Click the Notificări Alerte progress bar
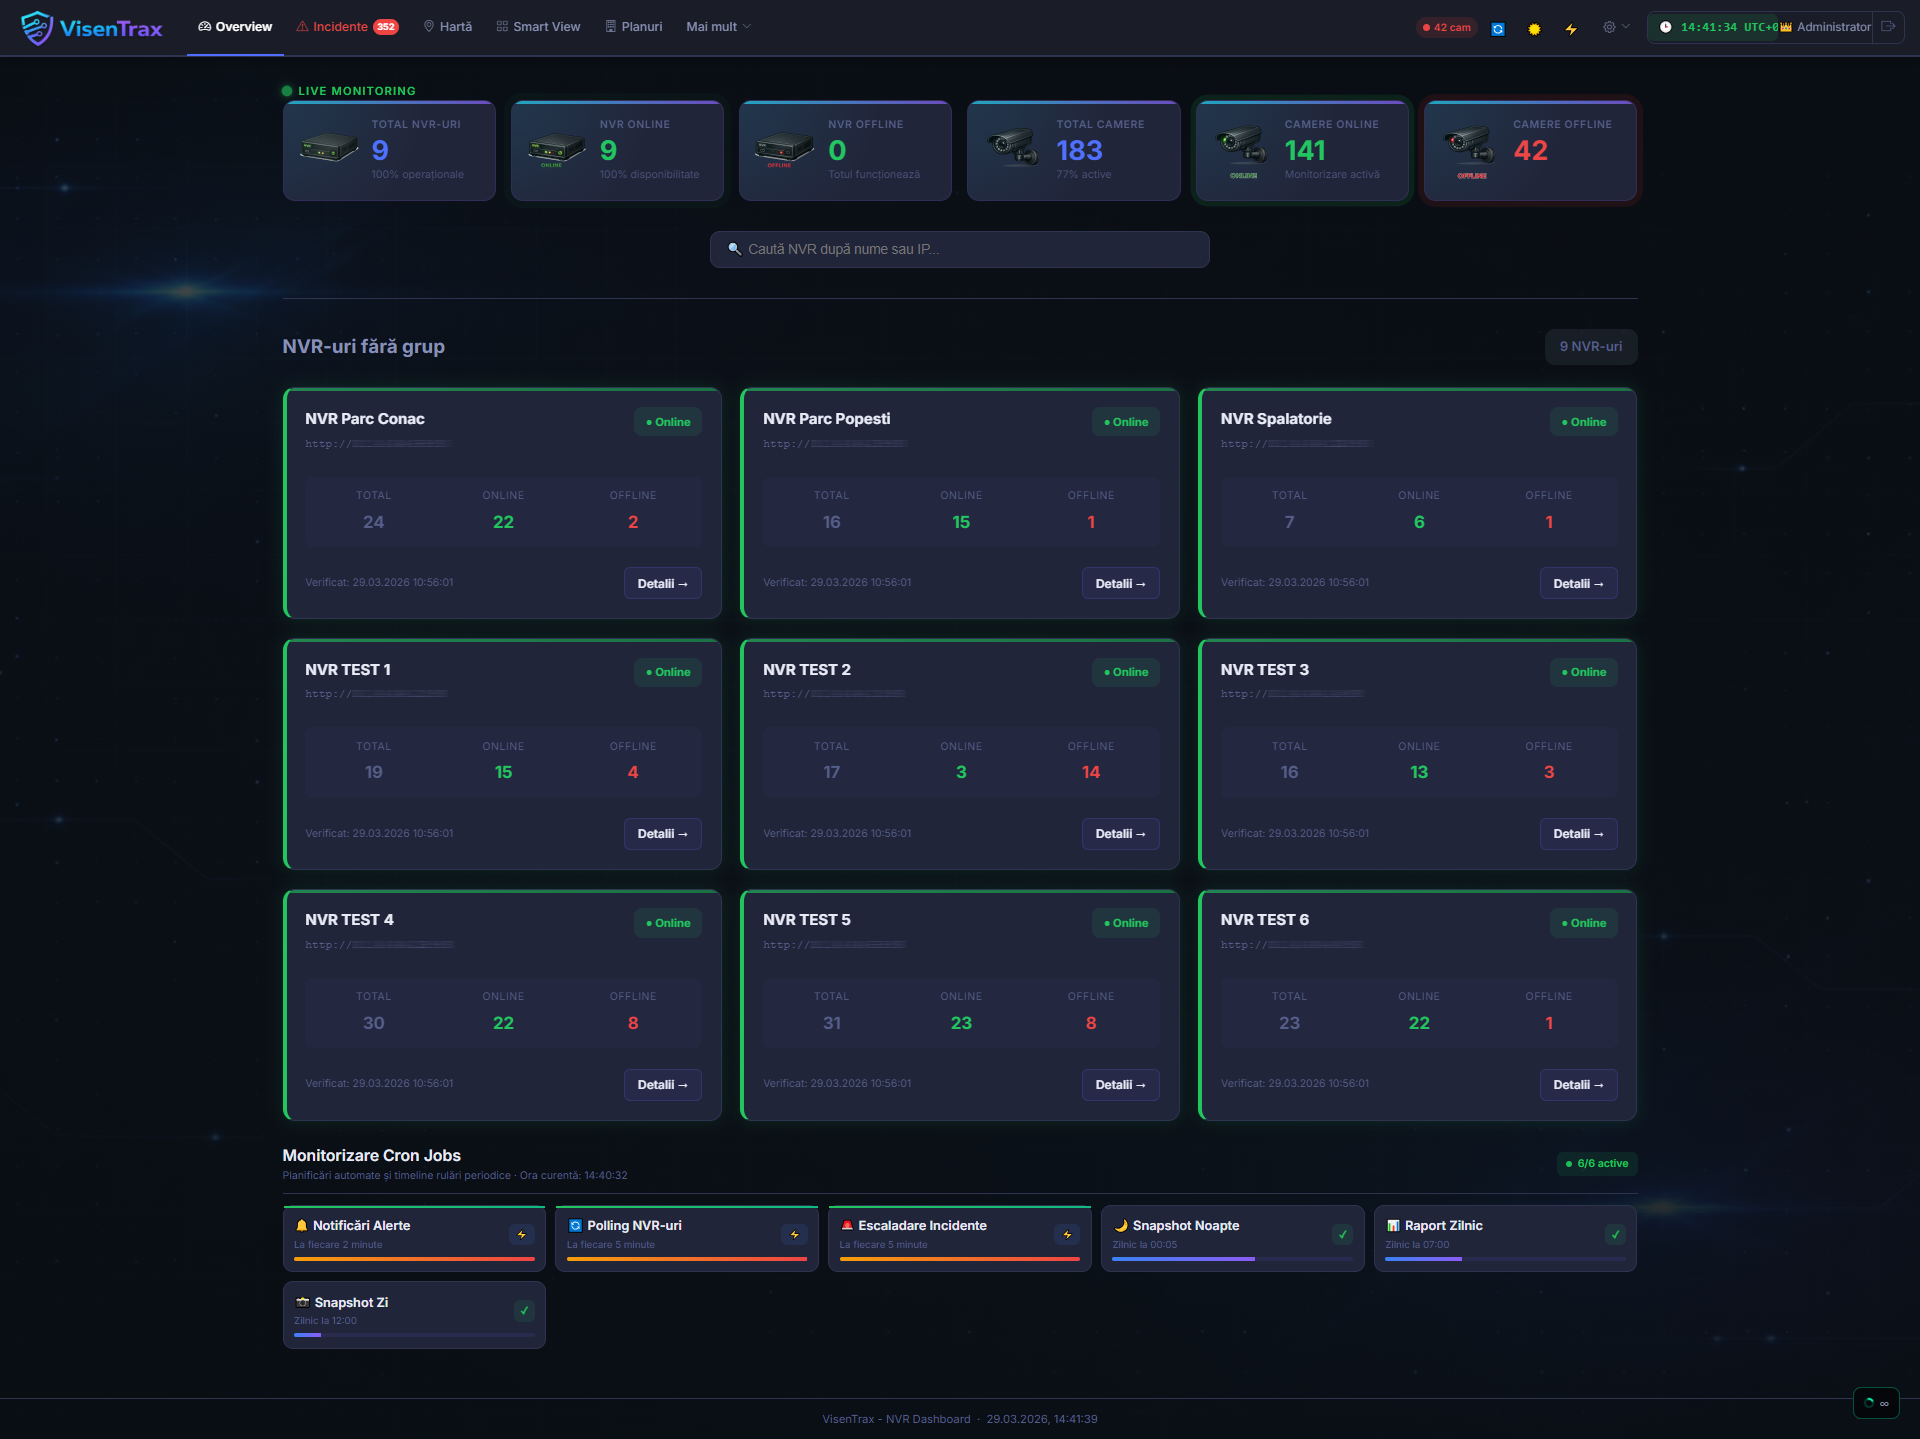The width and height of the screenshot is (1920, 1439). [414, 1259]
